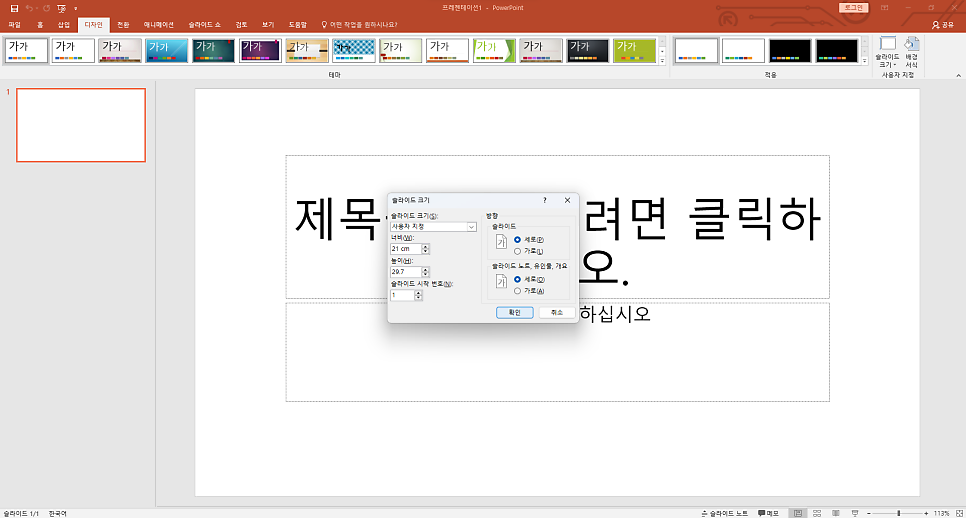Click the Redo icon in title bar
966x518 pixels.
point(46,8)
